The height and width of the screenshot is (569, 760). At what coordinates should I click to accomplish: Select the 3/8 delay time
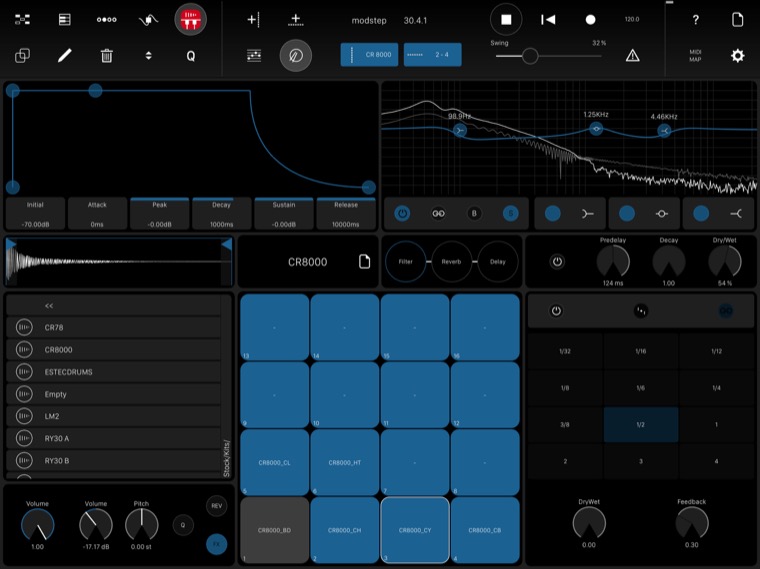coord(565,425)
